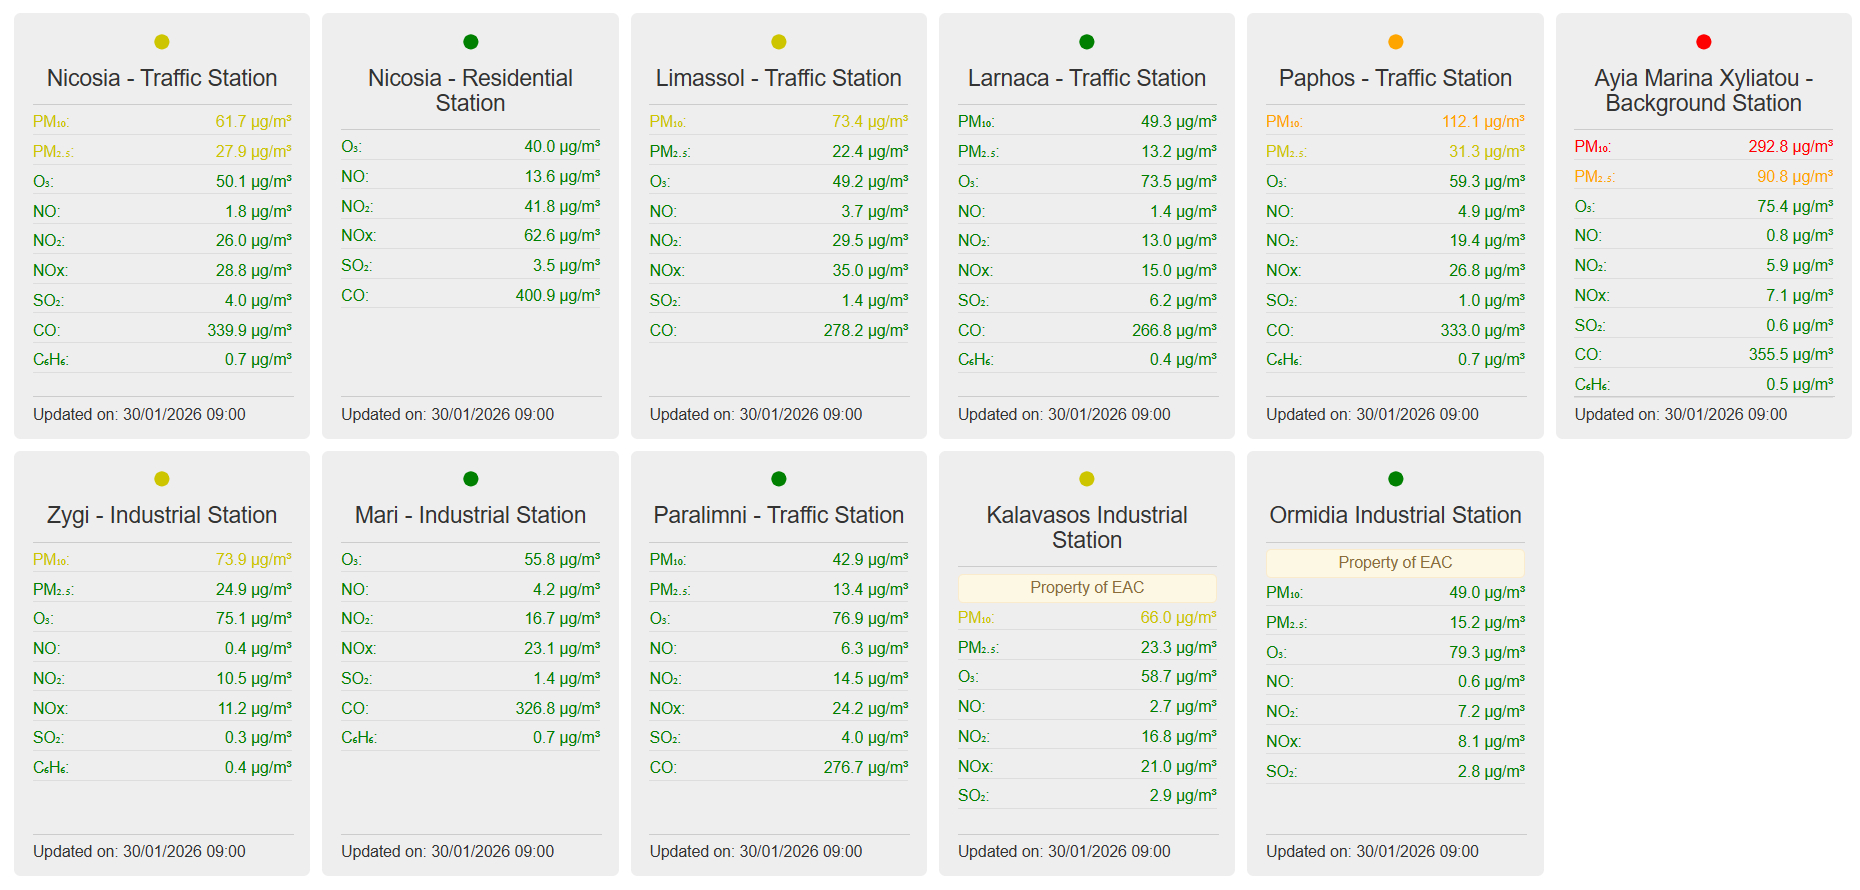Click the yellow status dot above Zygi Industrial Station

[162, 479]
